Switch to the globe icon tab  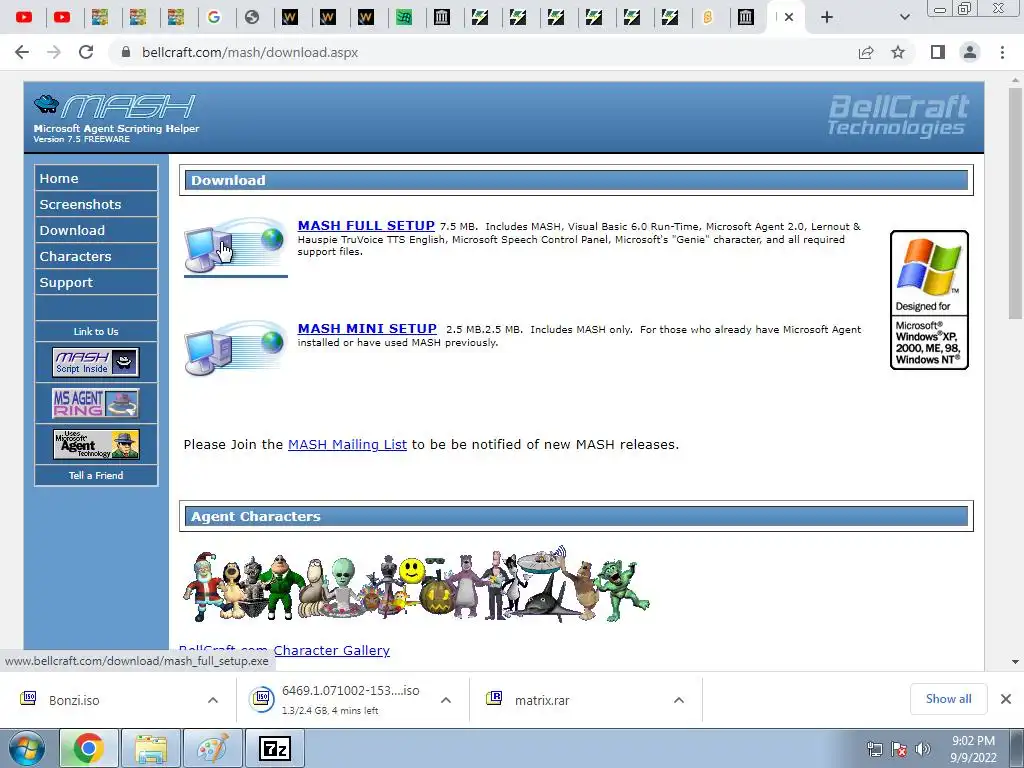[x=251, y=17]
